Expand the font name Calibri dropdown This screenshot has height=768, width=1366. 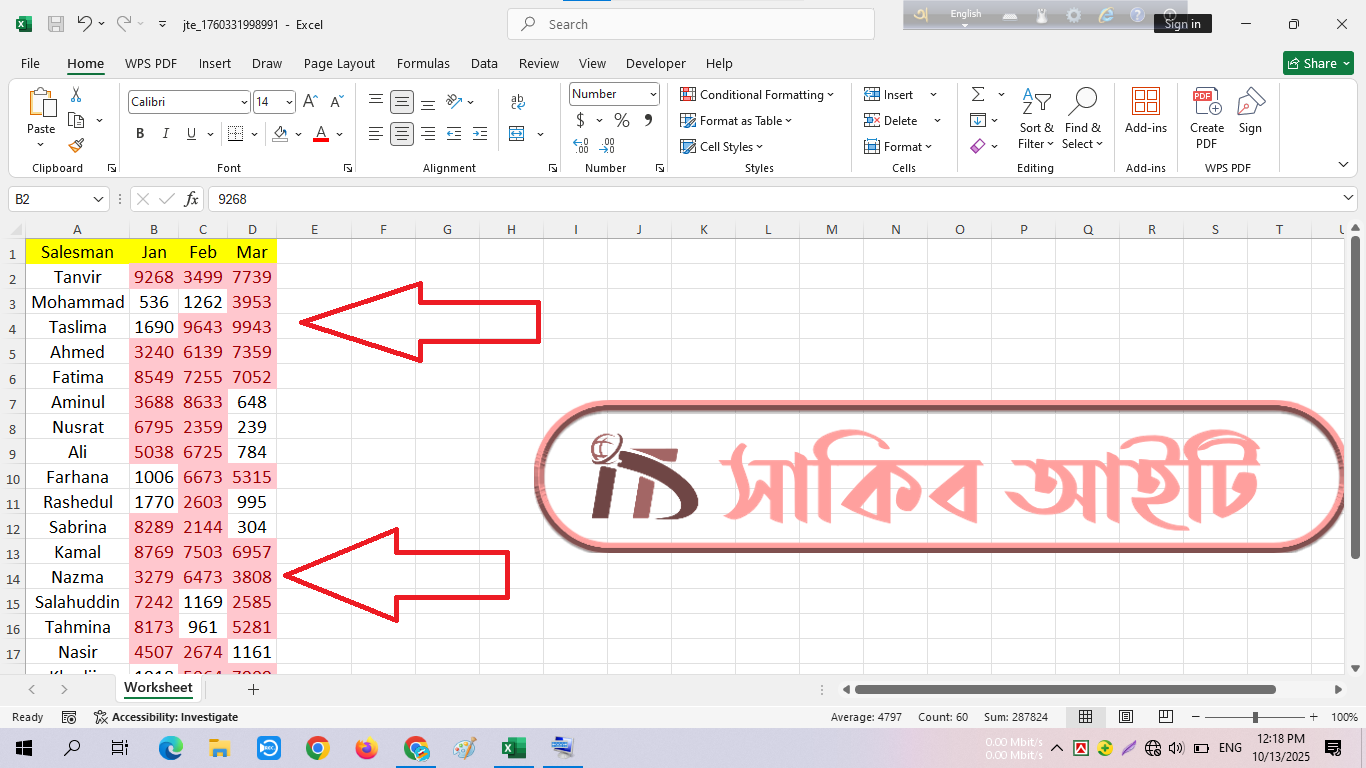coord(244,102)
